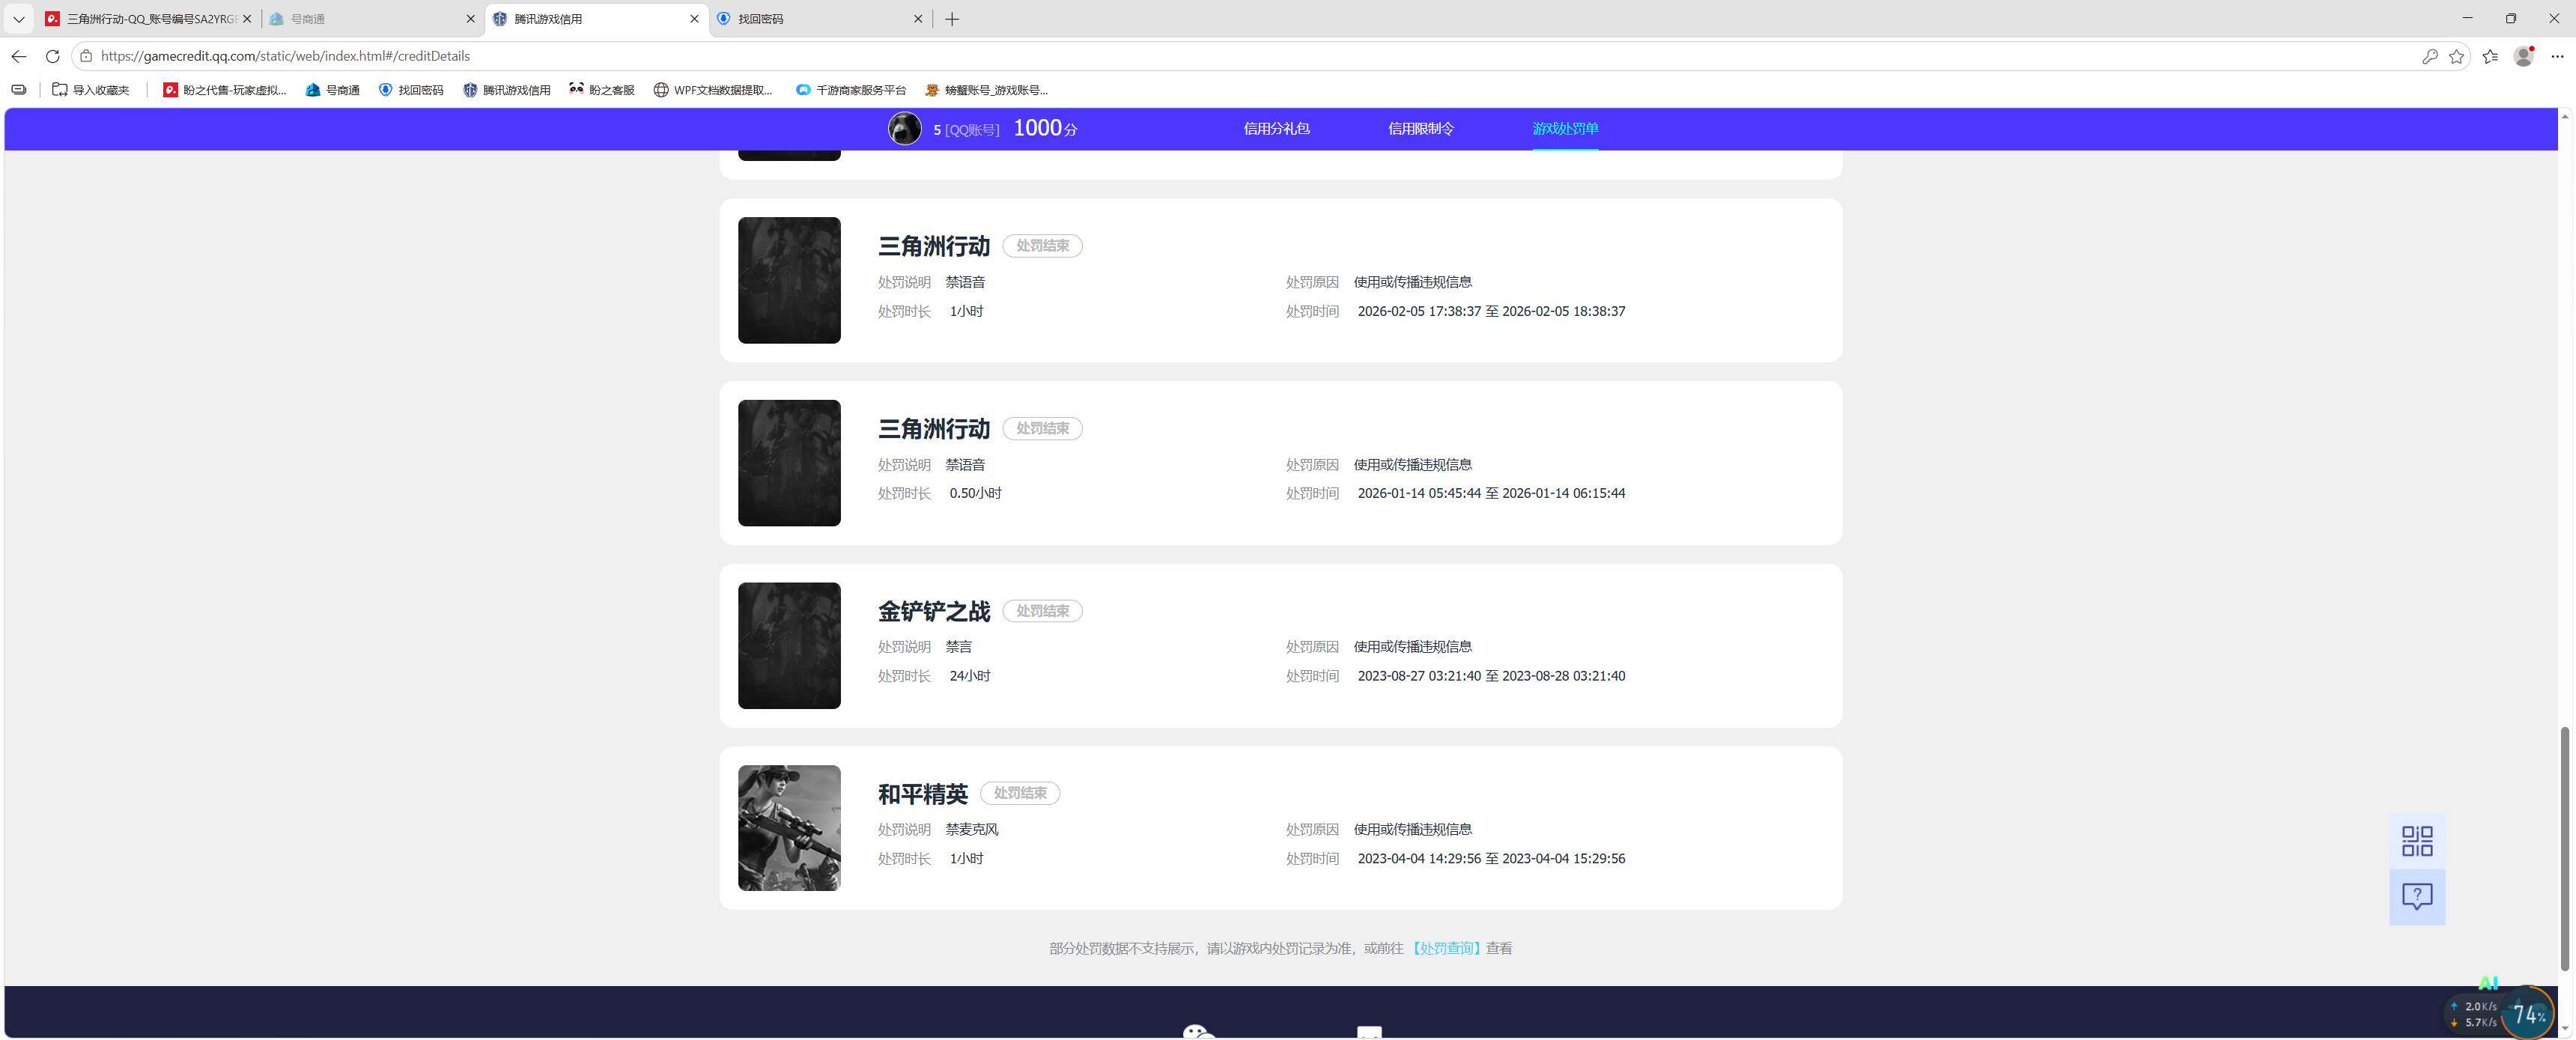The image size is (2576, 1040).
Task: Open 腾讯游戏信用 bookmark
Action: (x=507, y=90)
